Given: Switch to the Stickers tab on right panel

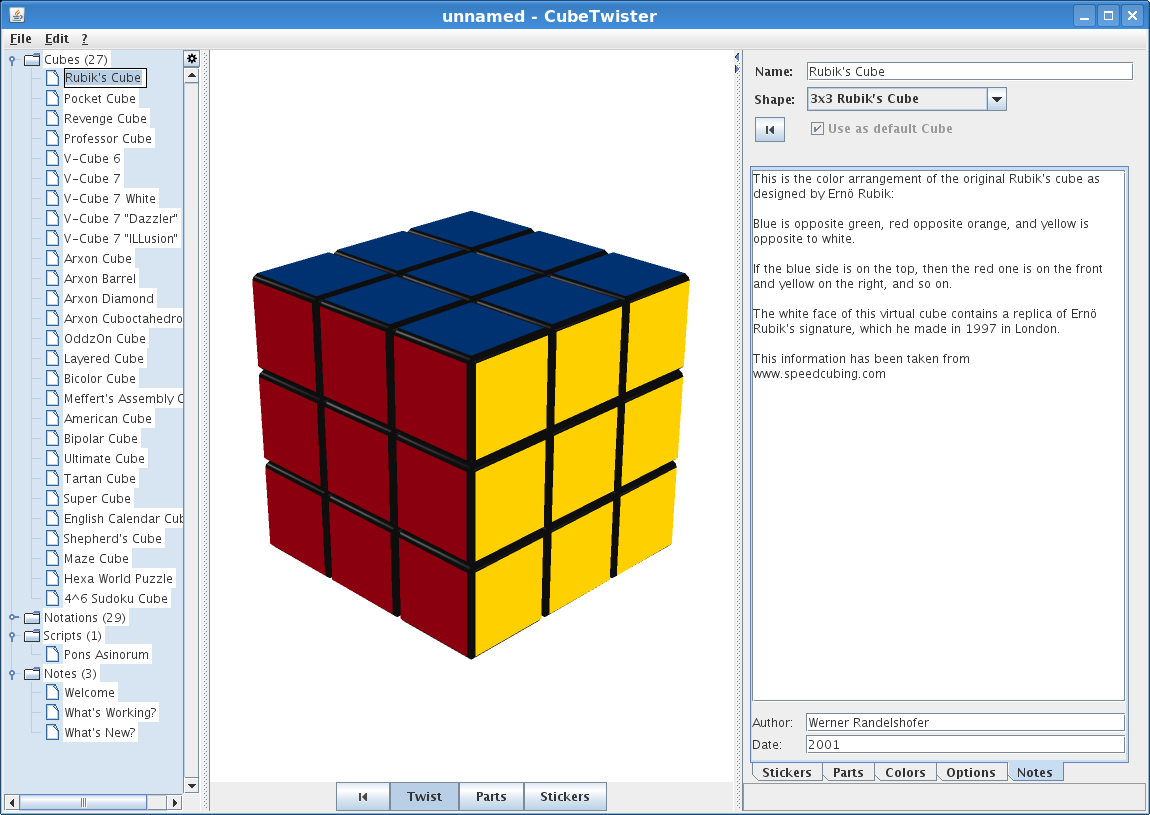Looking at the screenshot, I should (786, 772).
